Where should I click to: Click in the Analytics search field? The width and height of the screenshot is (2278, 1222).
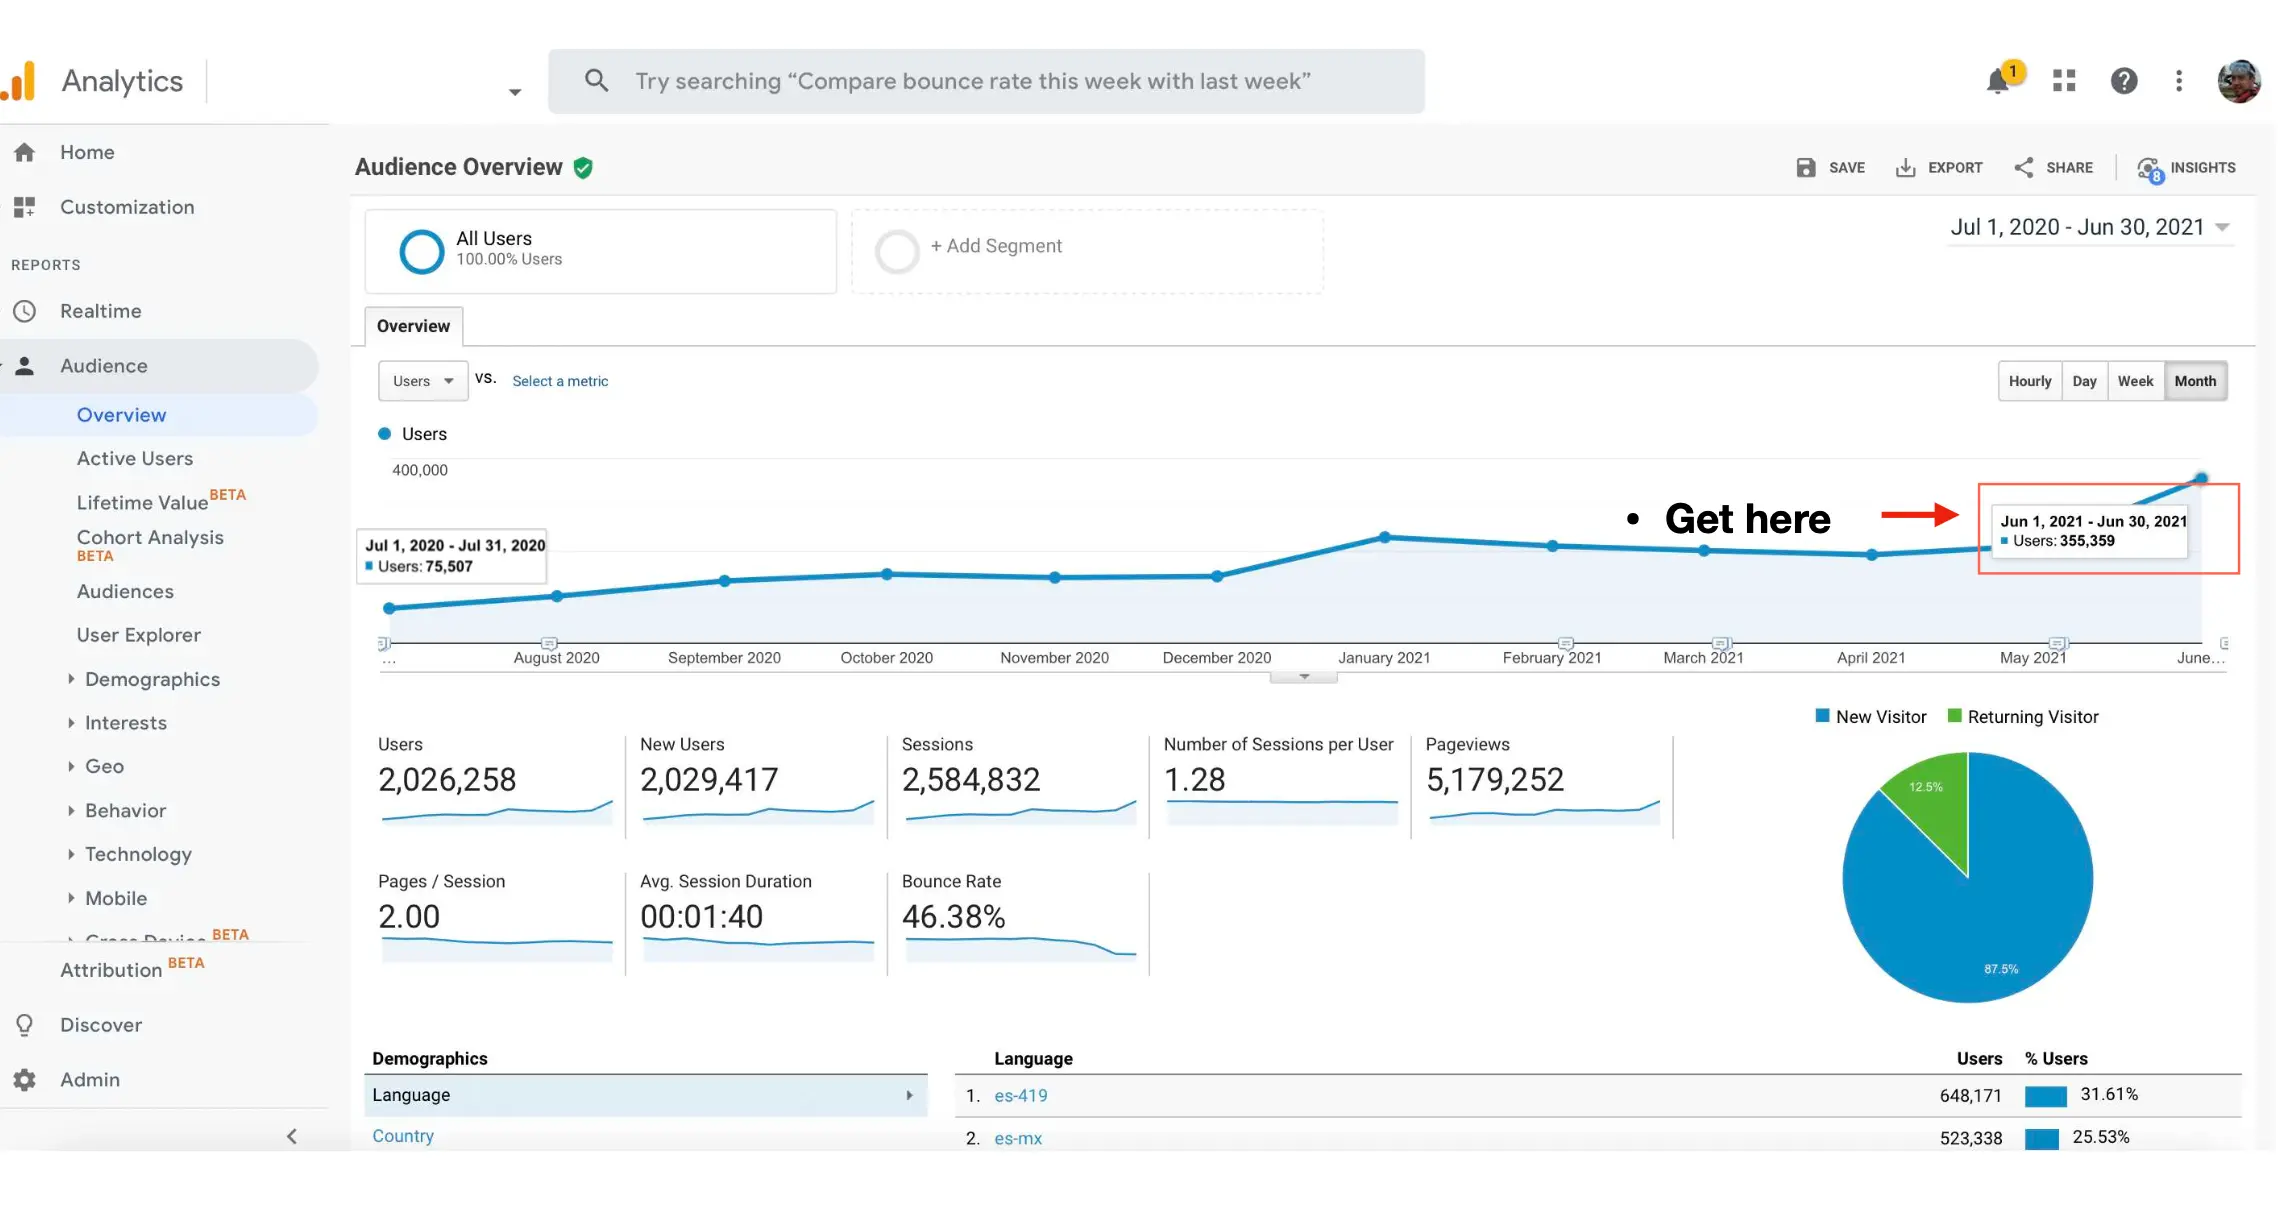tap(985, 81)
